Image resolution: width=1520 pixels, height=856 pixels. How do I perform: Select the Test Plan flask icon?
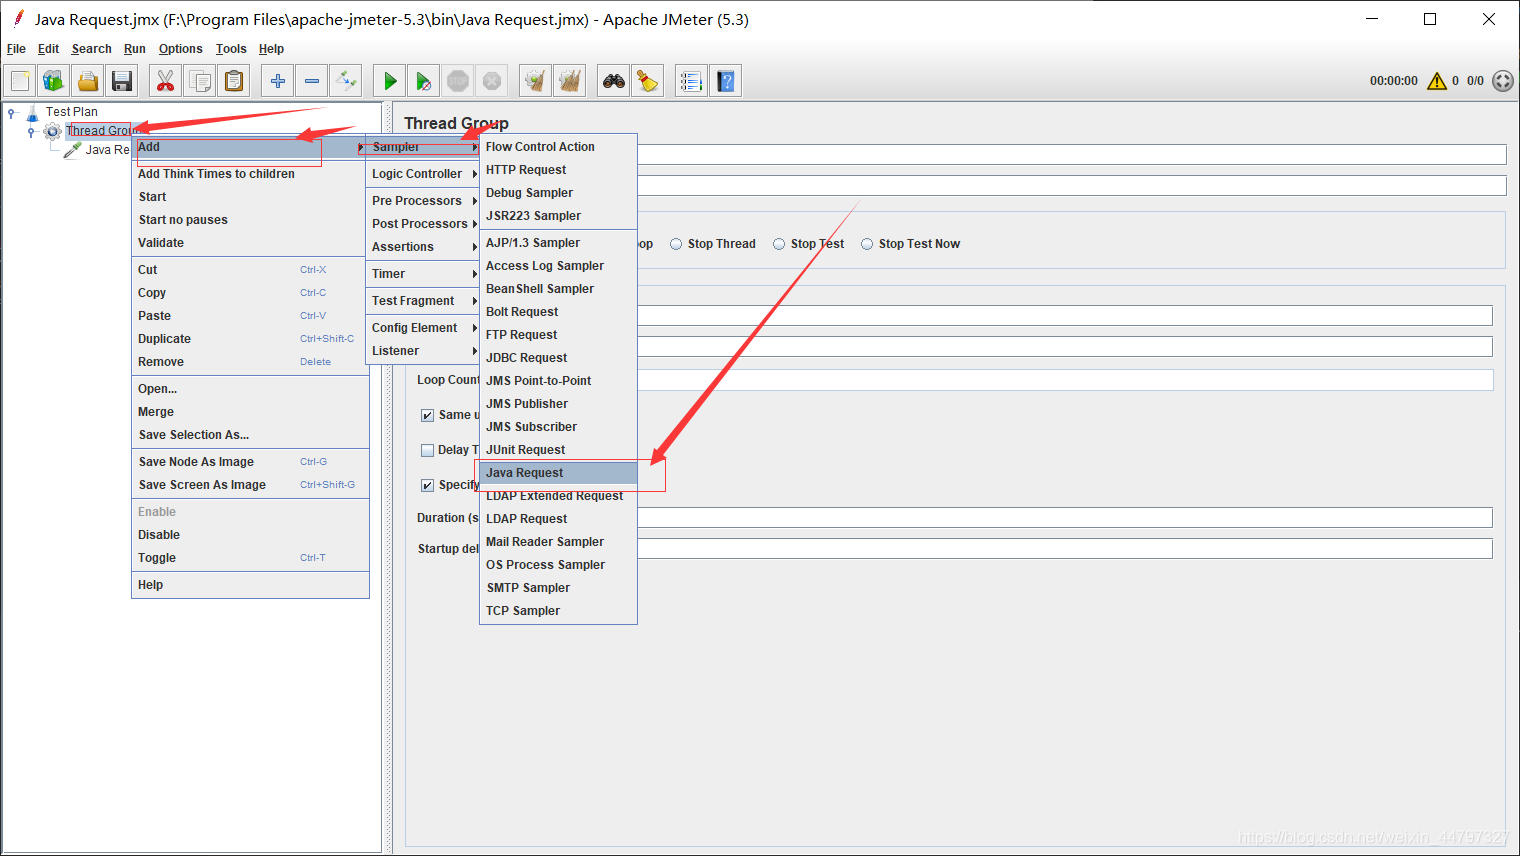[x=32, y=112]
